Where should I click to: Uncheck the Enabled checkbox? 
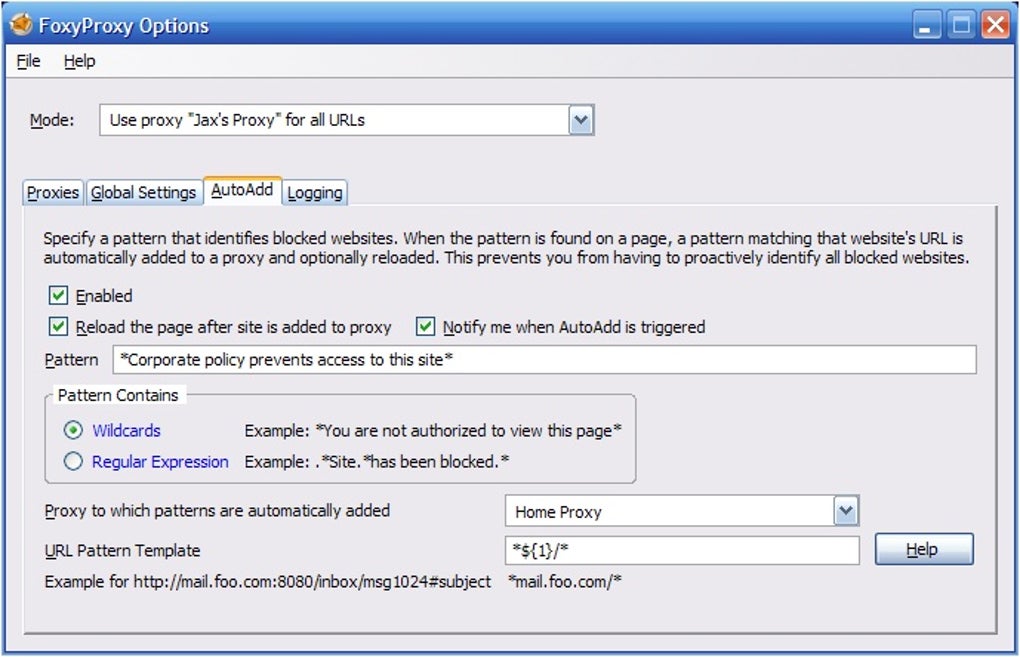pos(58,296)
